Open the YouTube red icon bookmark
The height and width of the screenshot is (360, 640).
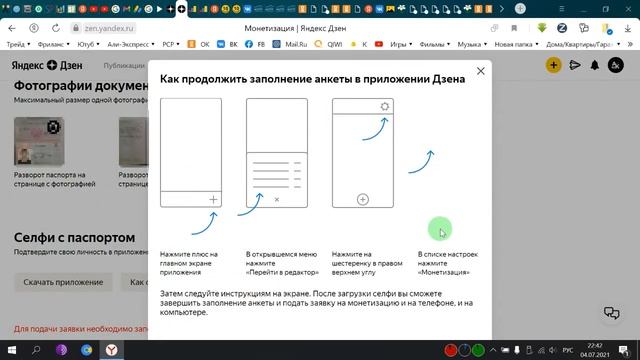pyautogui.click(x=379, y=44)
